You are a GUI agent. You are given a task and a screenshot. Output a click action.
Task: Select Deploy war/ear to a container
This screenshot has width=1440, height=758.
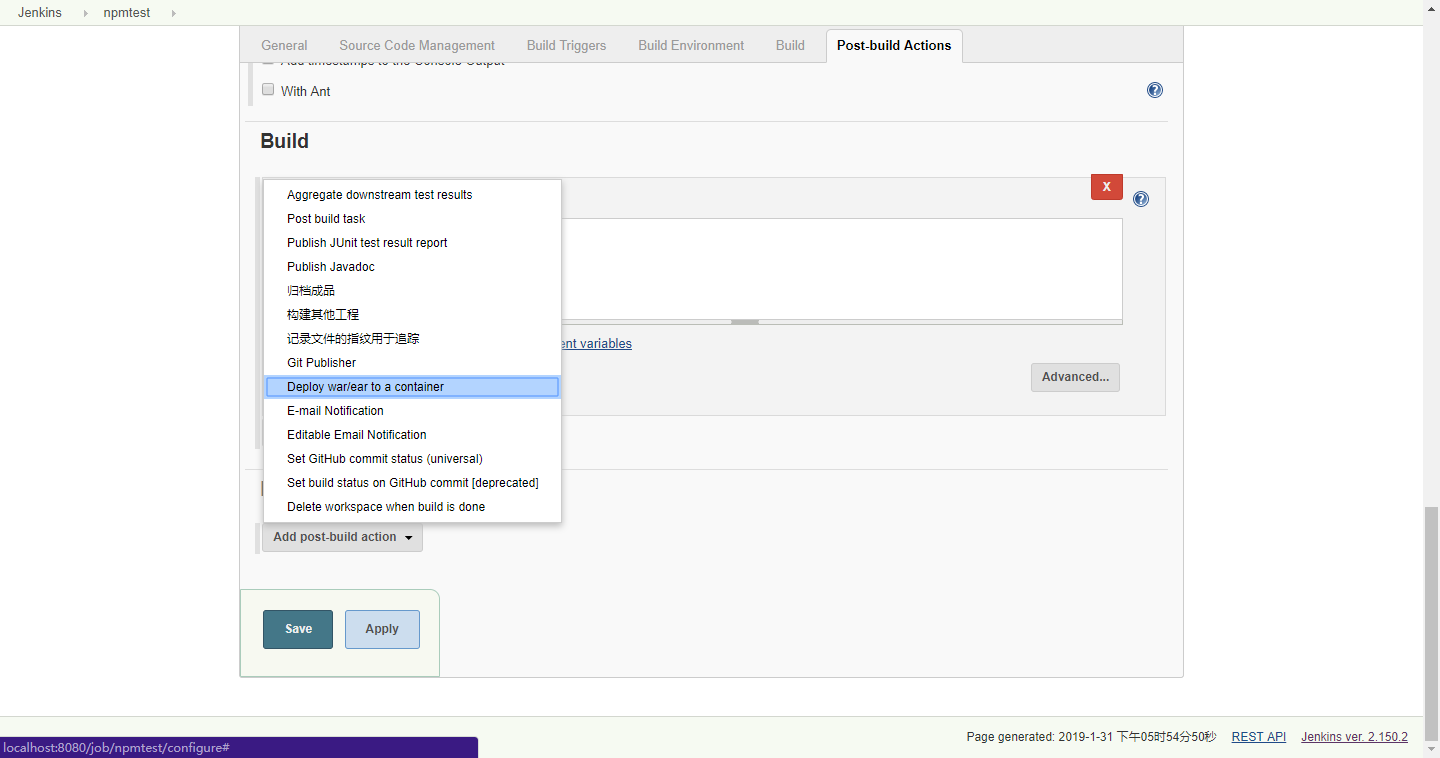(365, 387)
